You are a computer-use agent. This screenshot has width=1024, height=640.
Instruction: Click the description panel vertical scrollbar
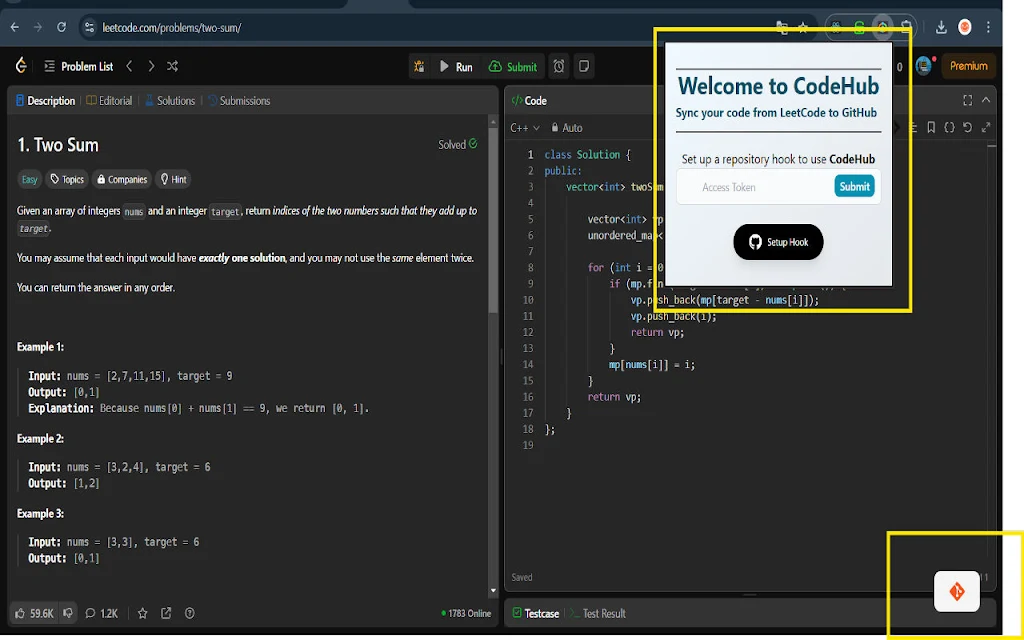click(493, 219)
